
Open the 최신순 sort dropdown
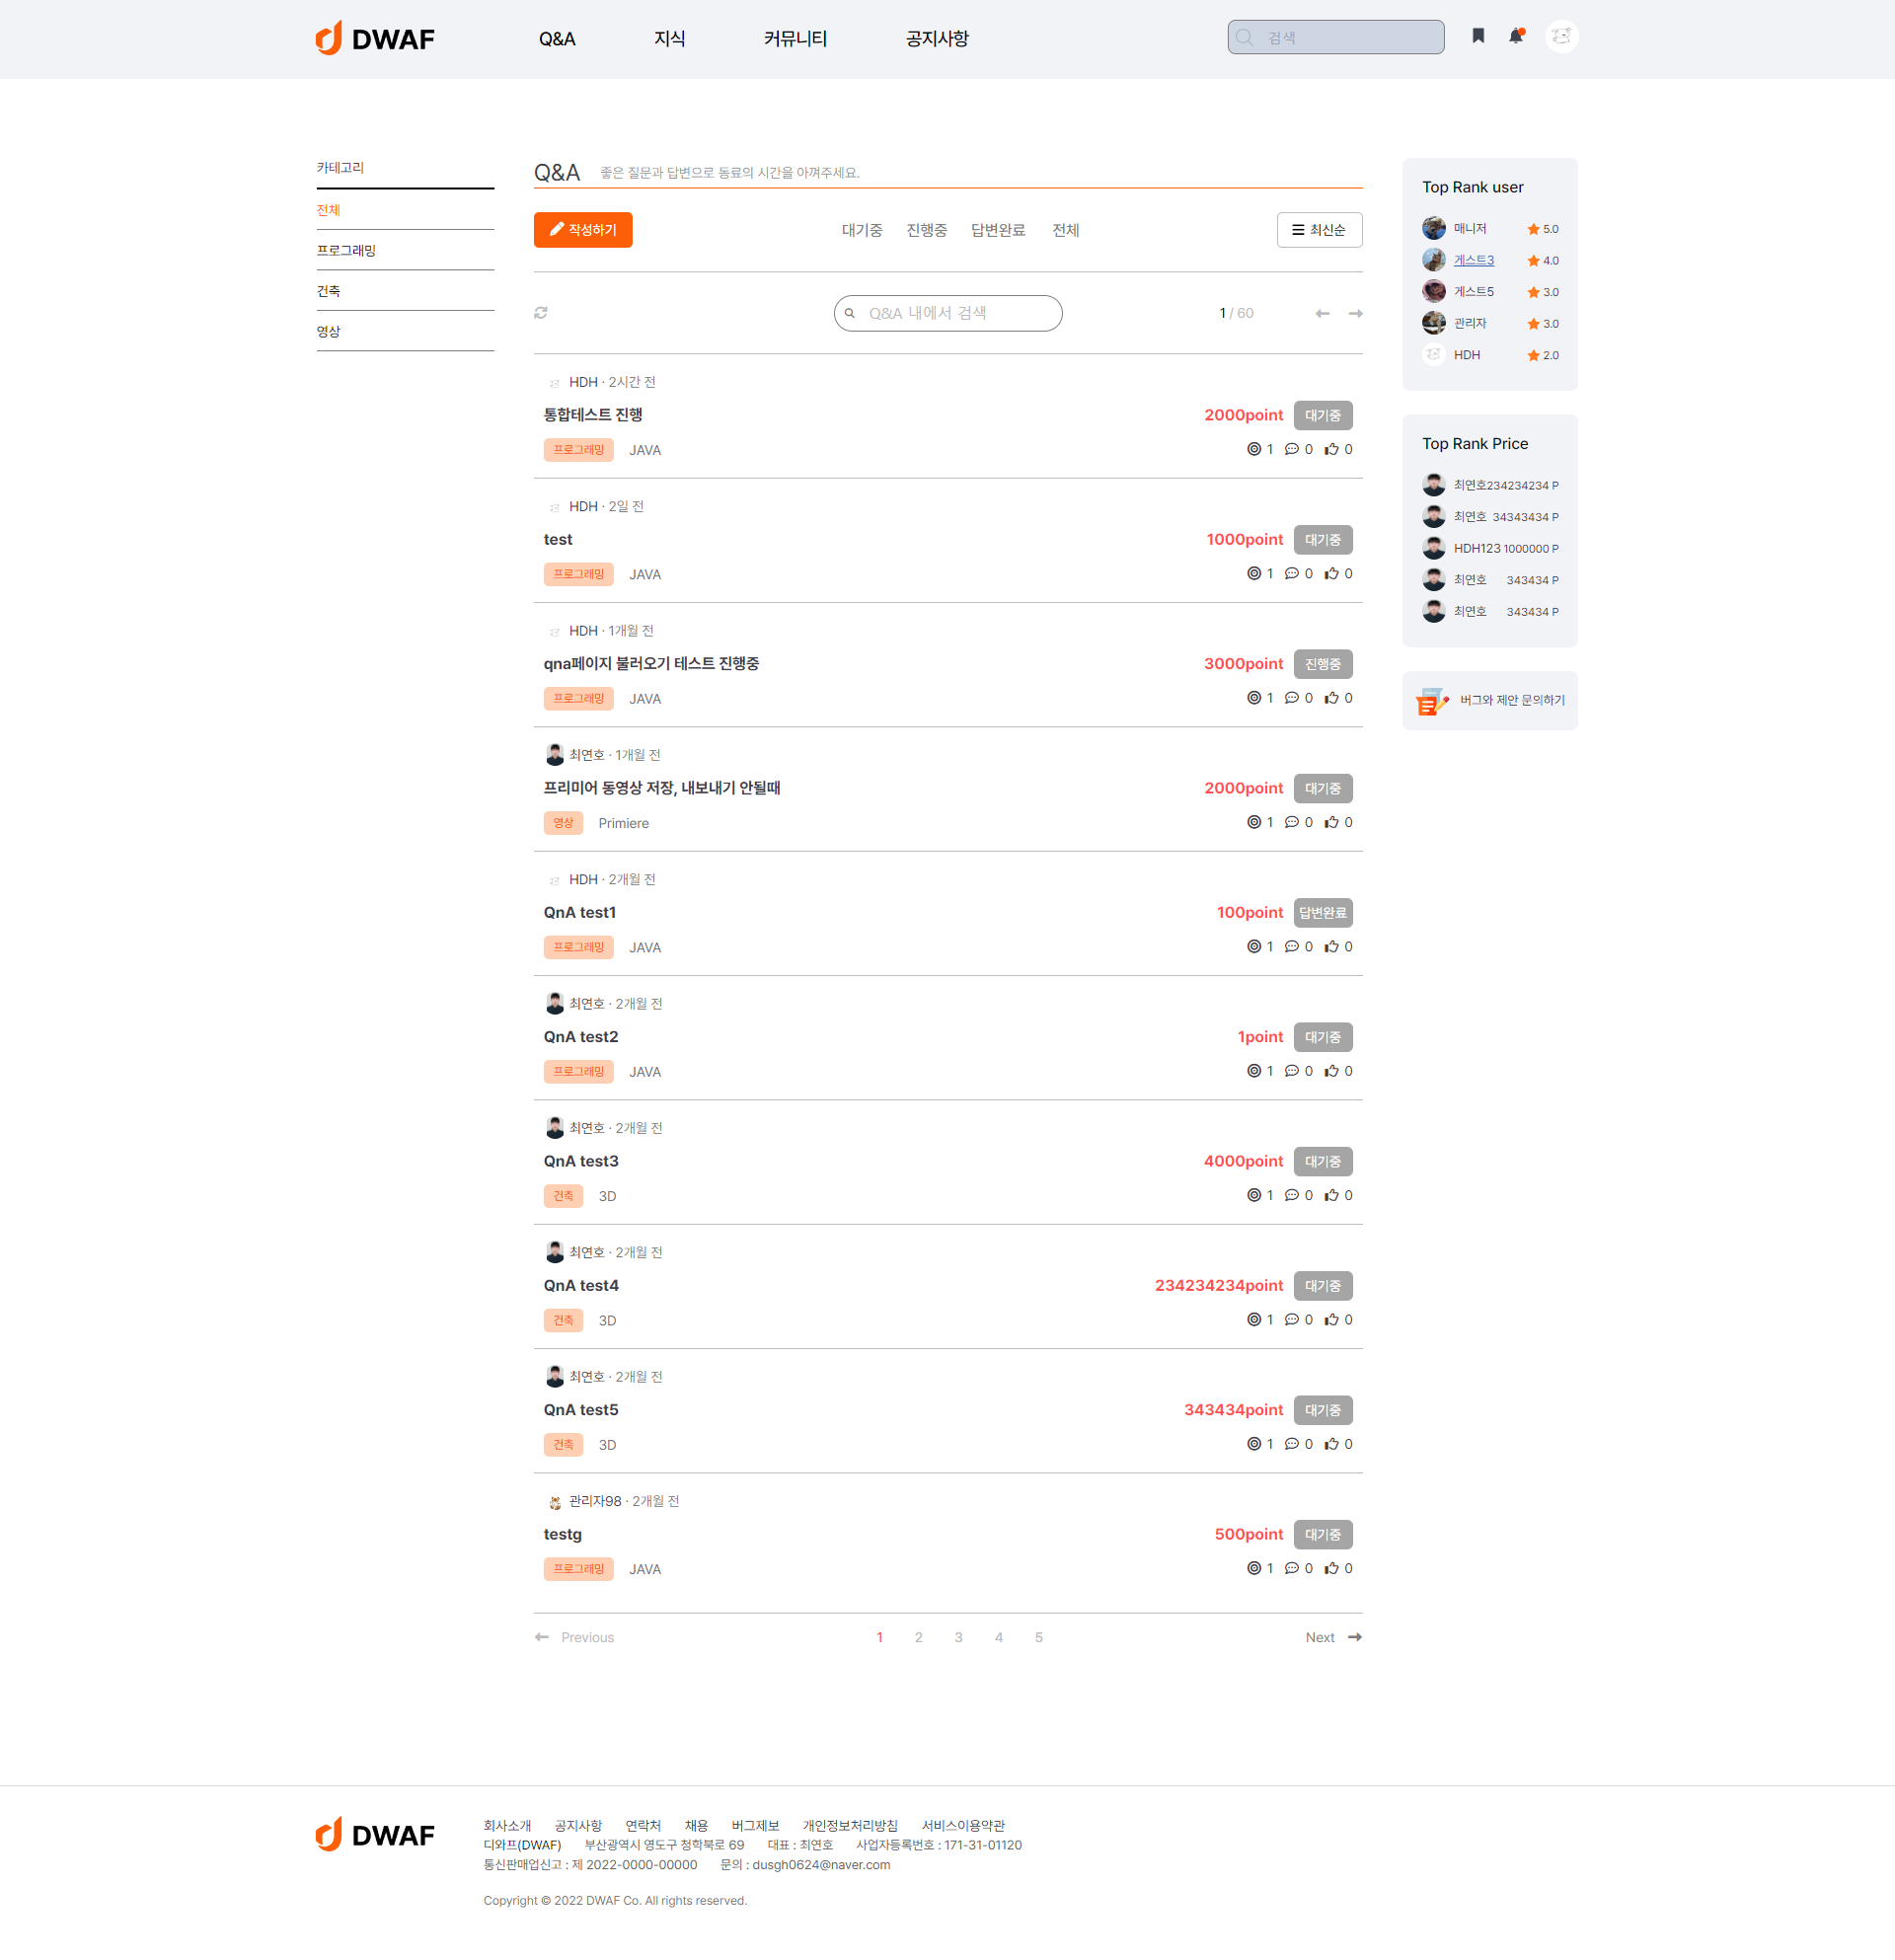coord(1319,230)
